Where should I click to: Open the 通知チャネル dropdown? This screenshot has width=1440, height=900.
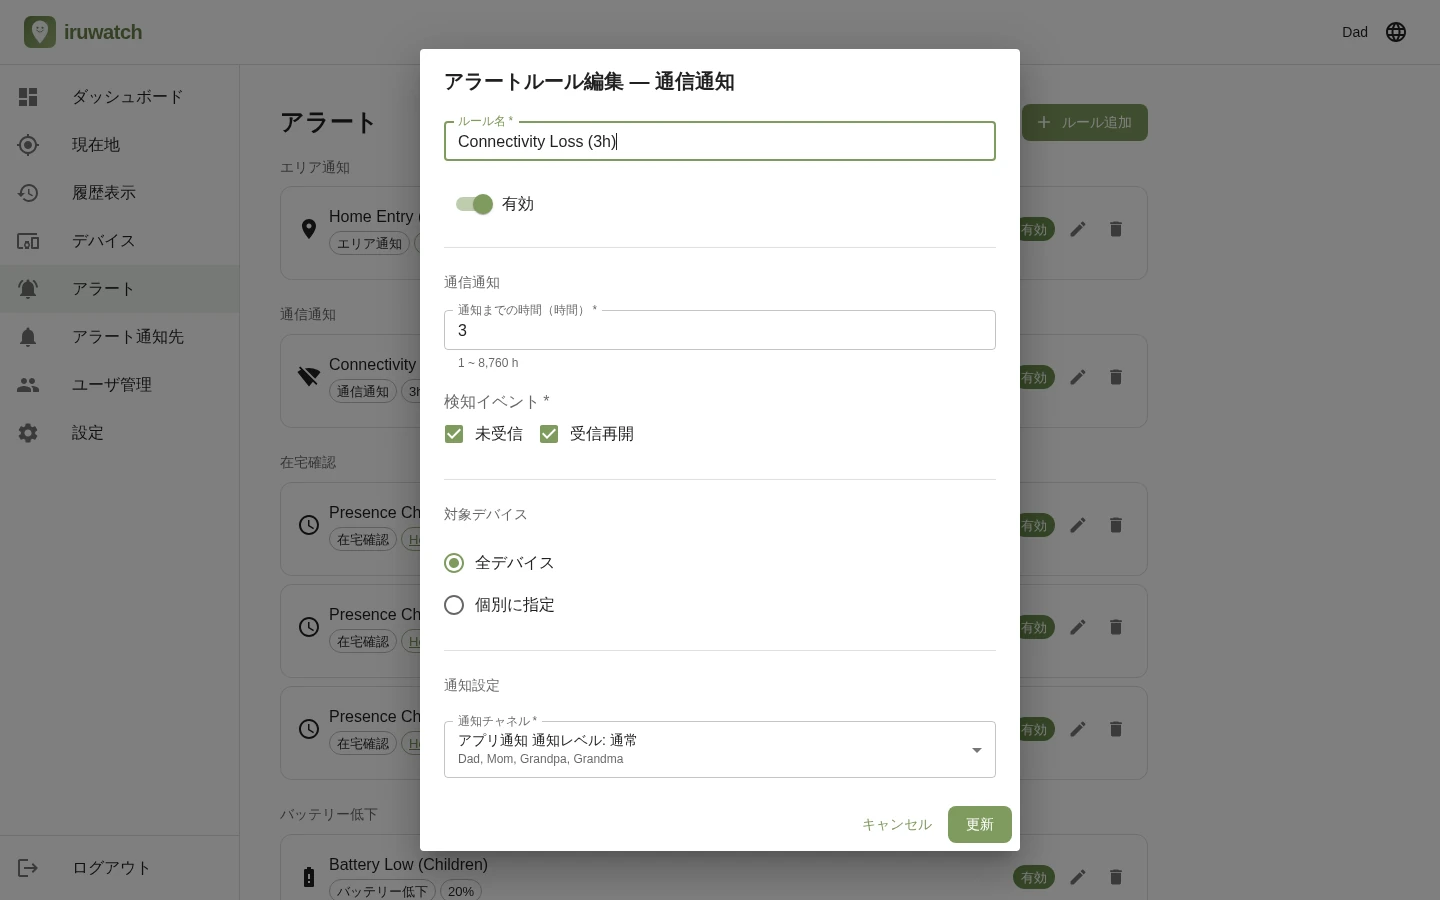pos(720,749)
